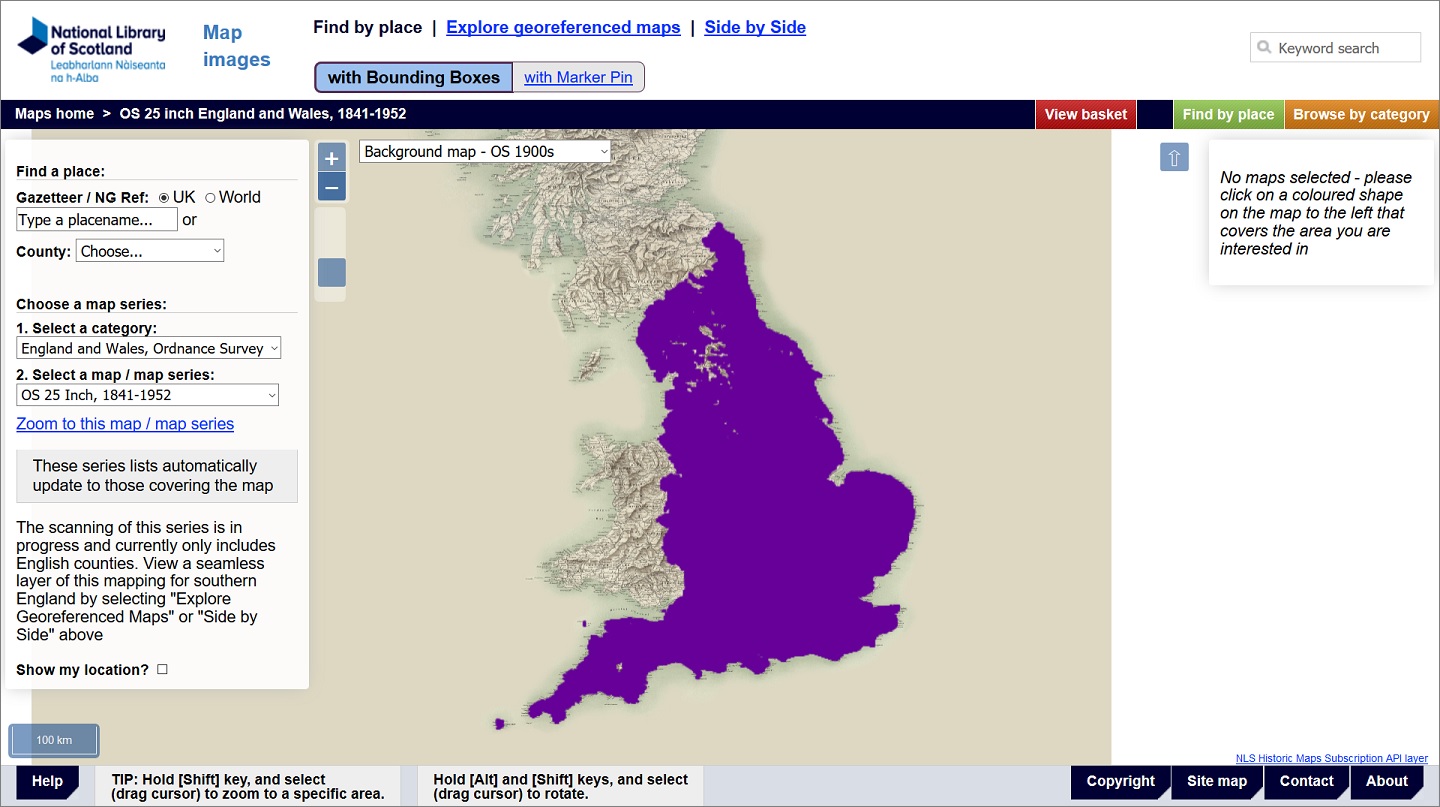This screenshot has height=807, width=1440.
Task: Zoom out using the minus icon
Action: (x=331, y=186)
